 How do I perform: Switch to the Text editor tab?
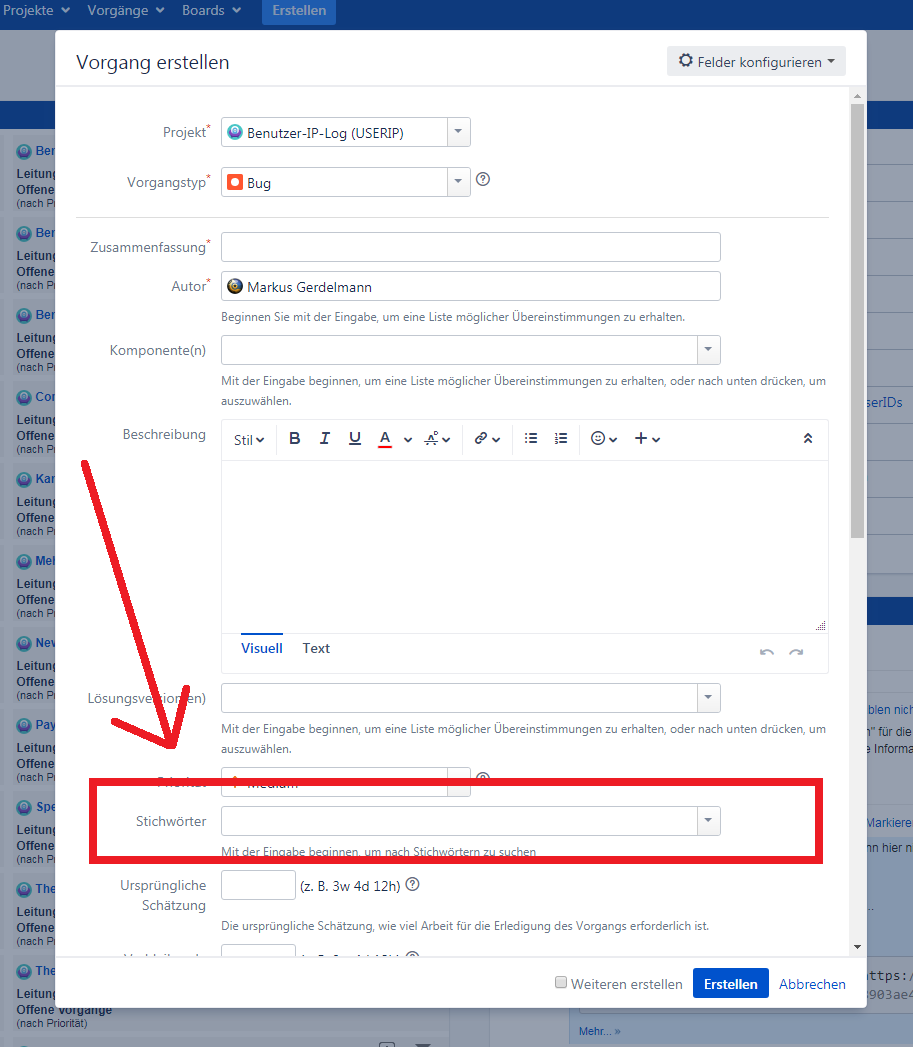coord(316,648)
